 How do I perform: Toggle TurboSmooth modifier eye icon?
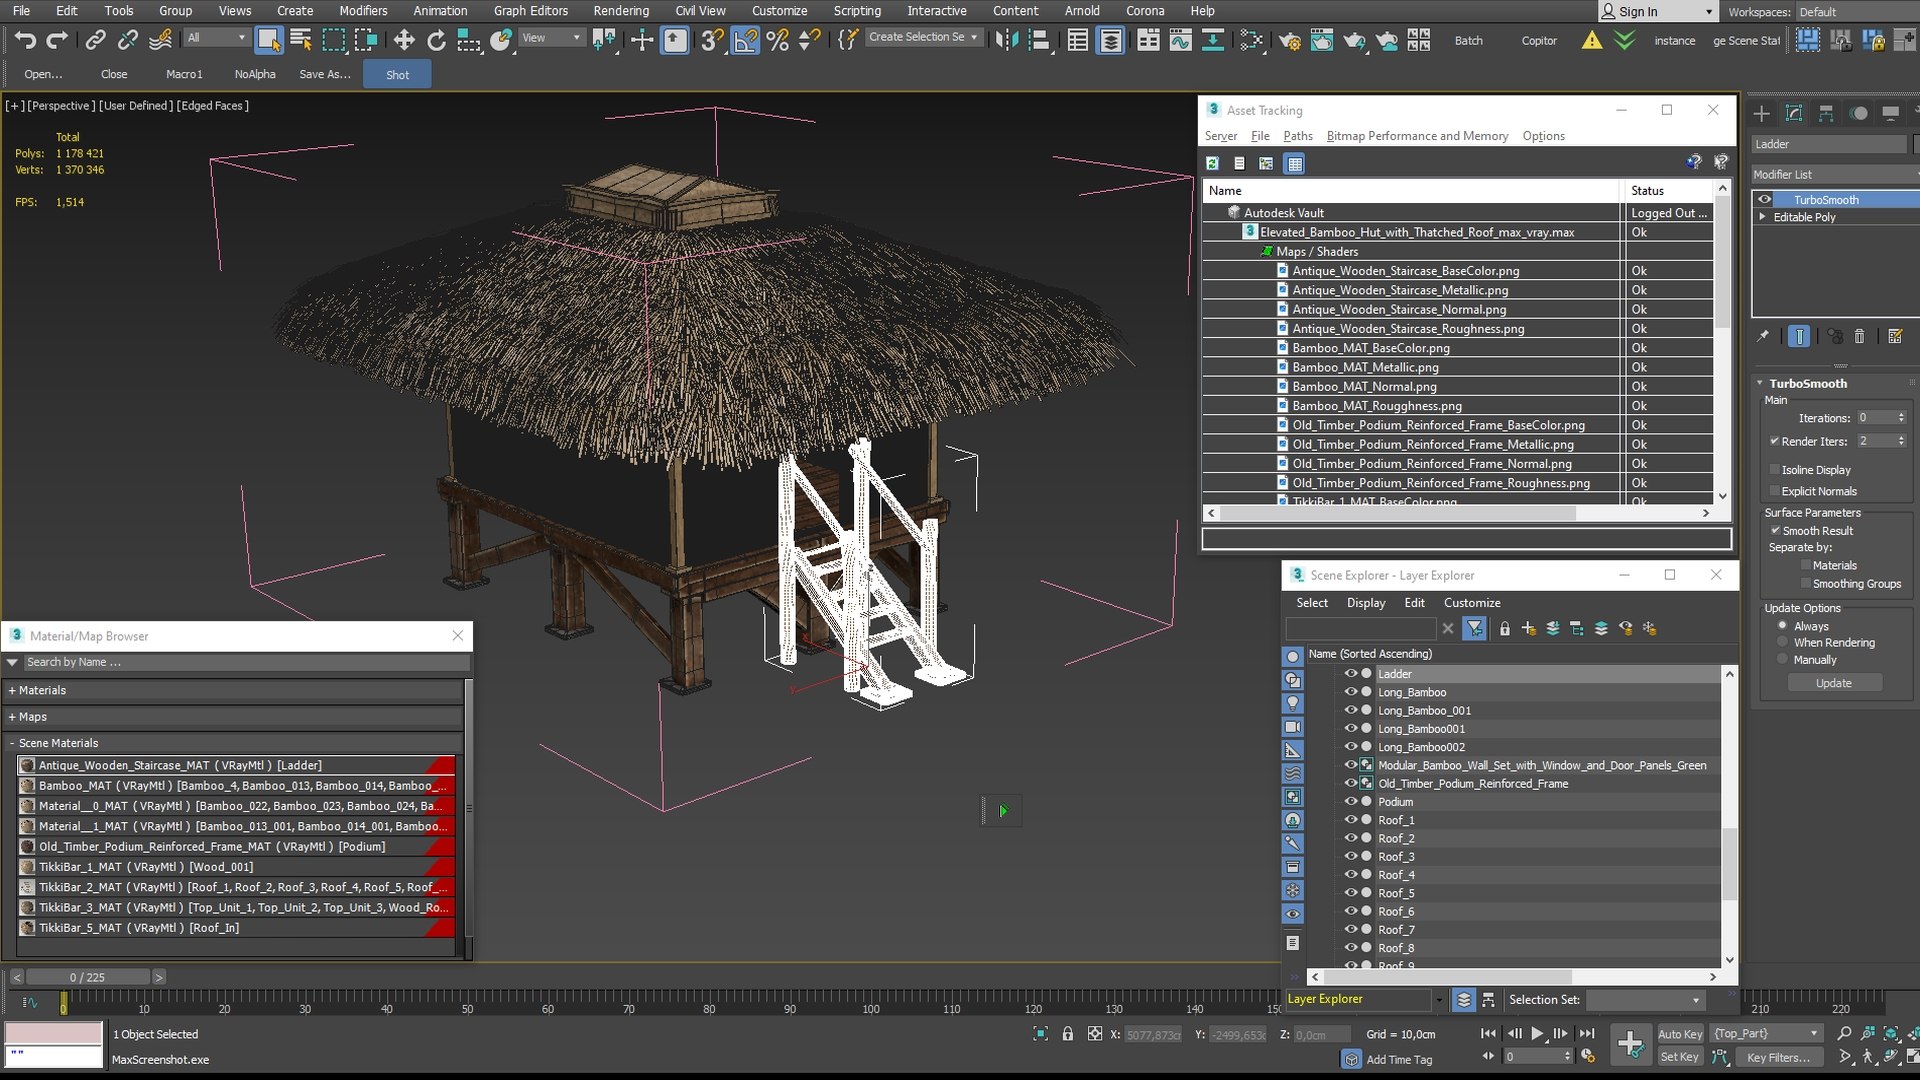point(1765,199)
